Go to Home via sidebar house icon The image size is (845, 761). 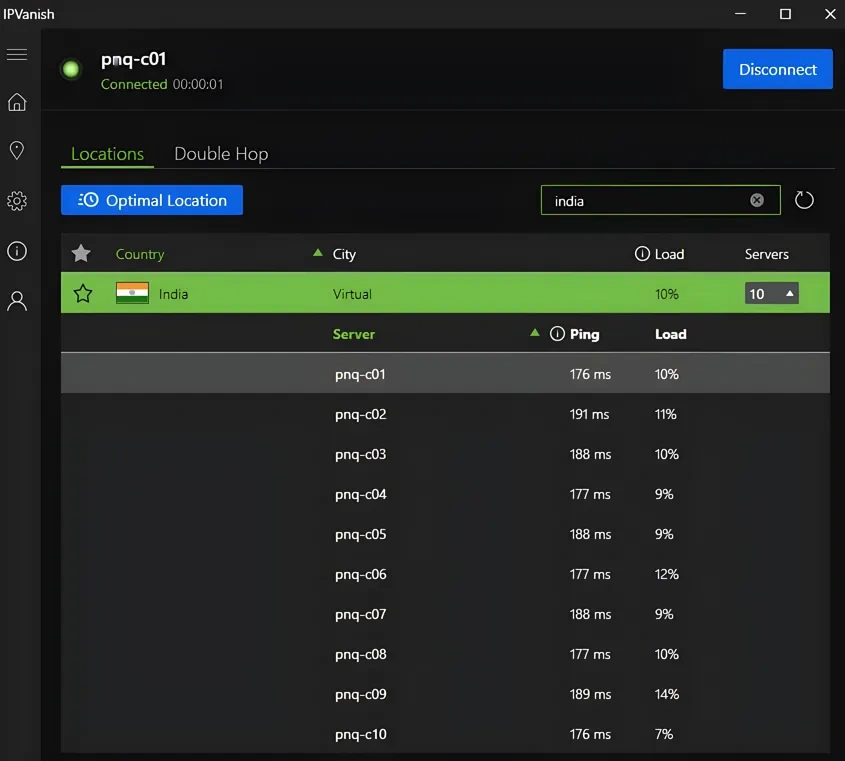(x=17, y=102)
